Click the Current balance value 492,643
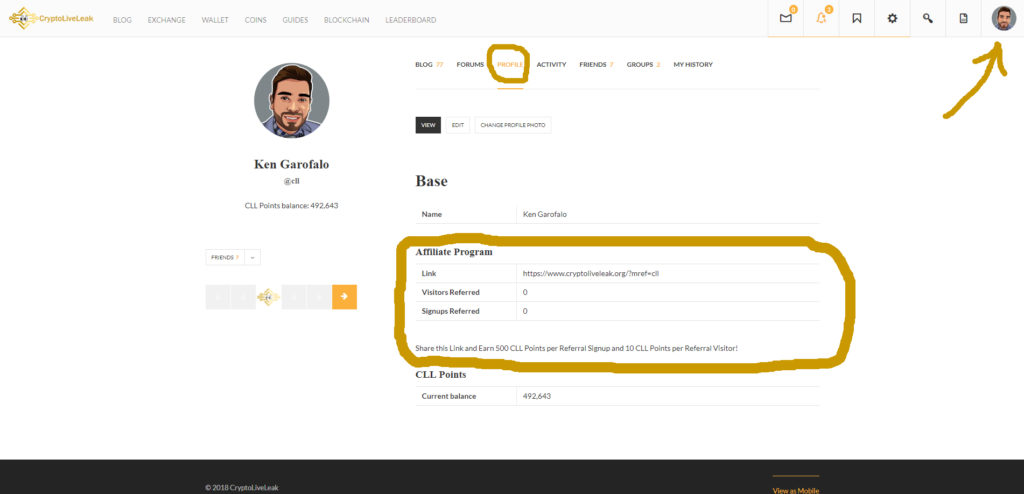 point(537,396)
